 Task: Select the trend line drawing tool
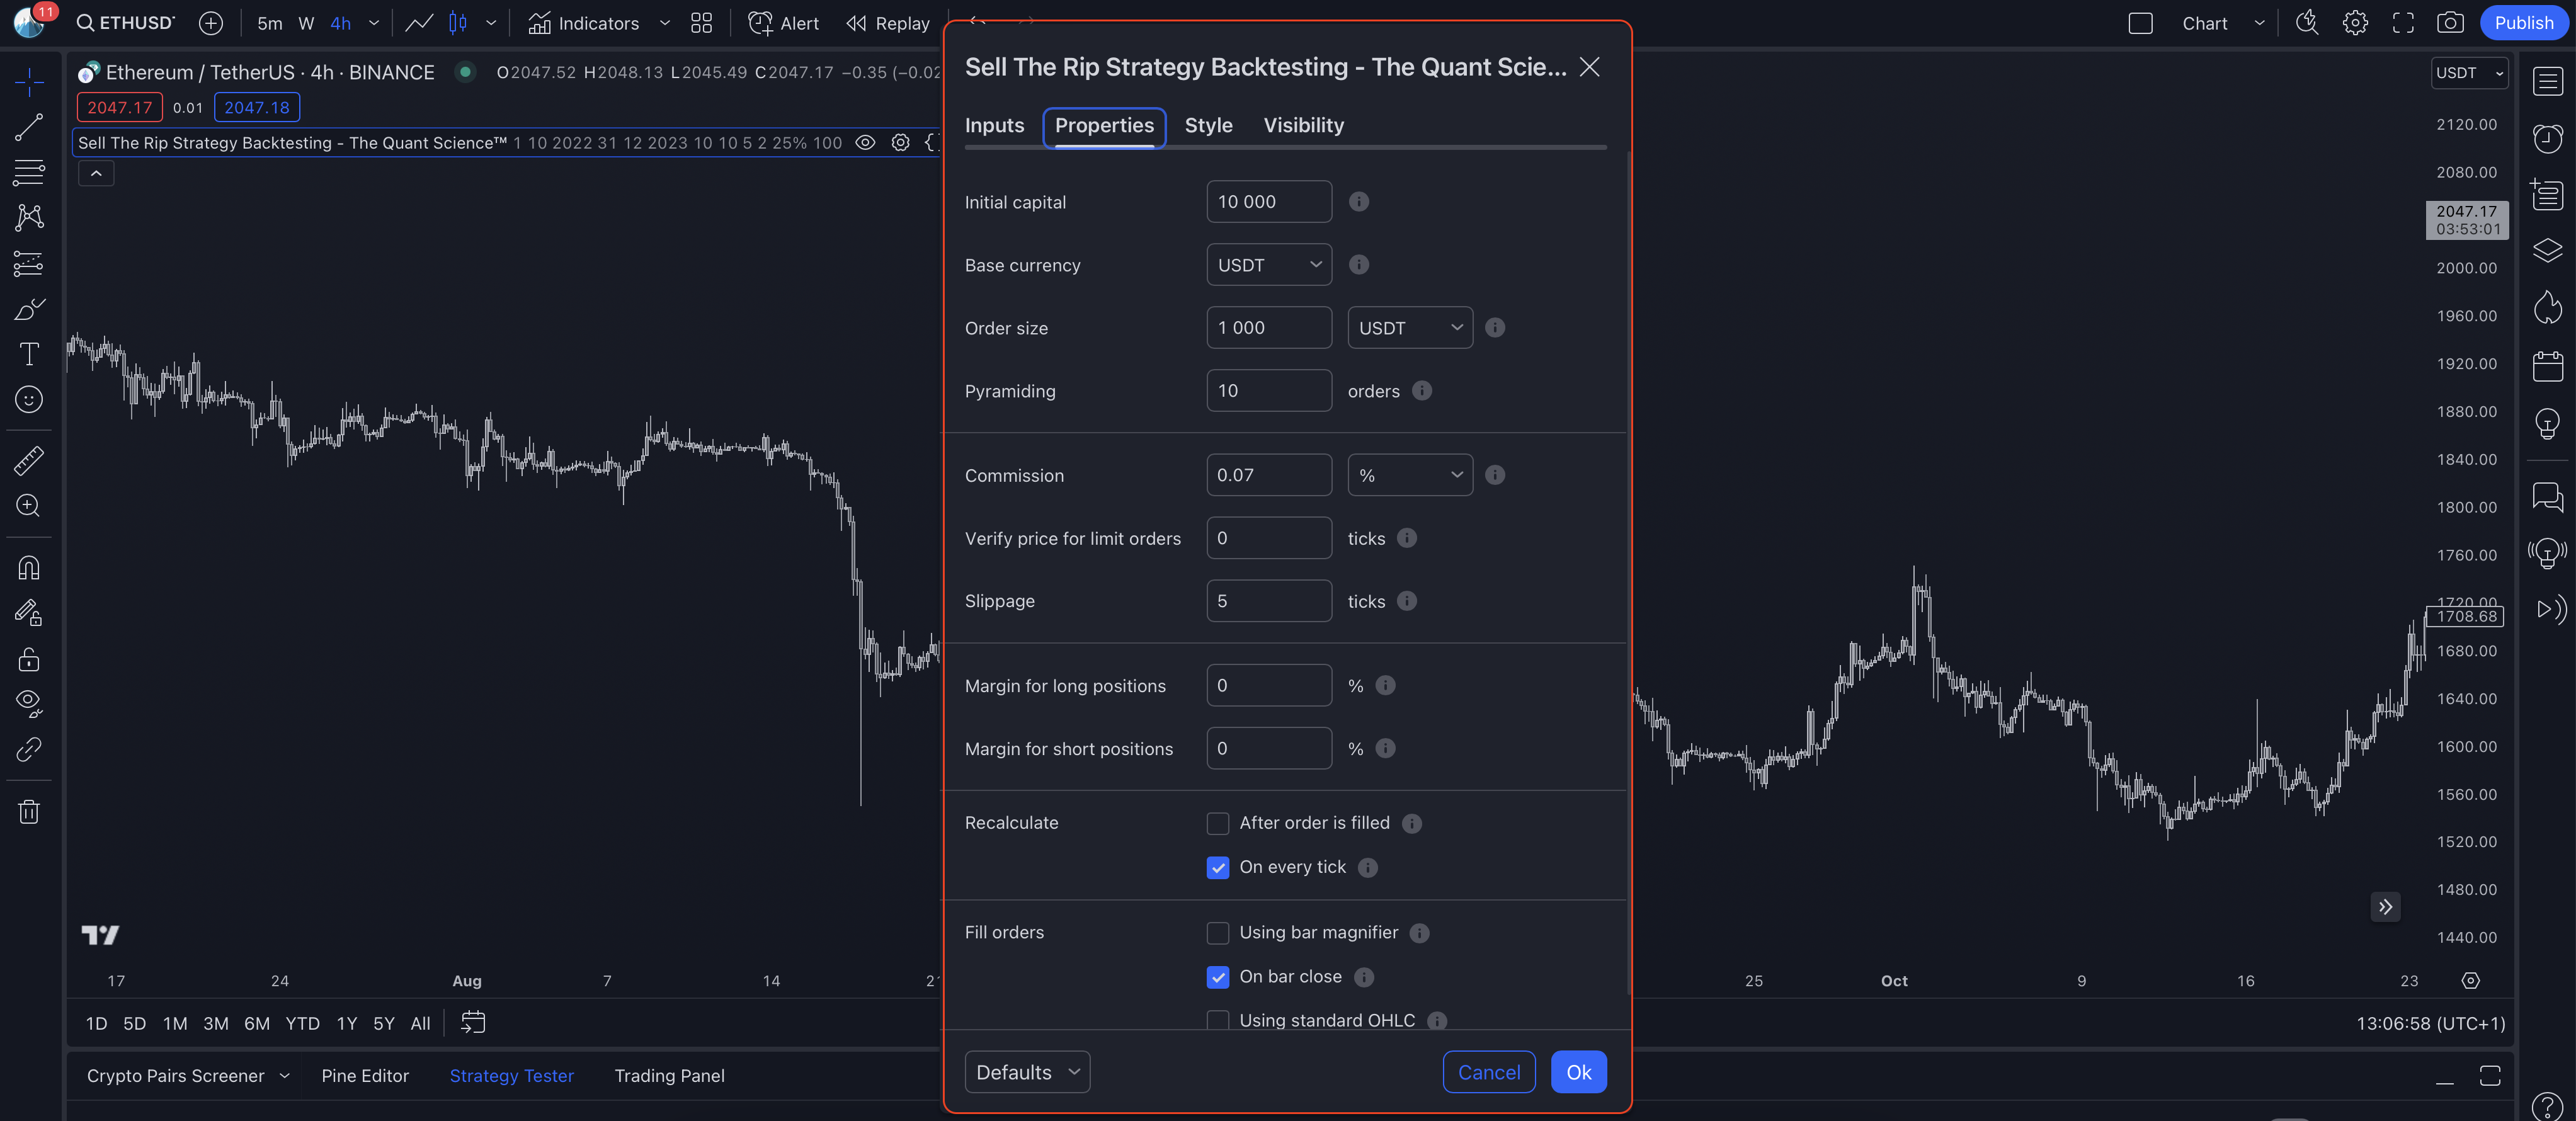[x=29, y=127]
